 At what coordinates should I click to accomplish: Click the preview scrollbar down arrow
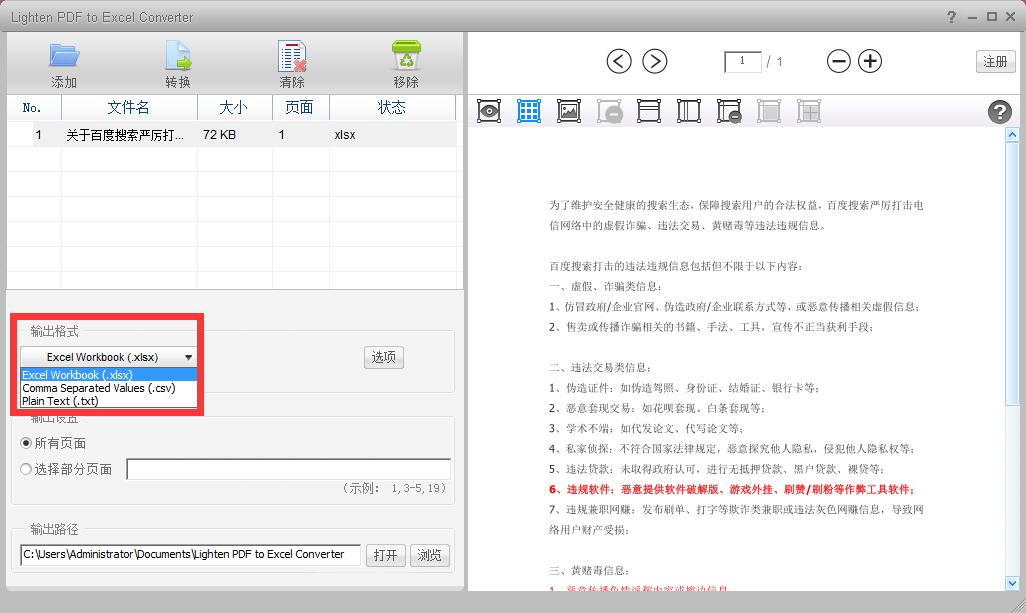click(1012, 583)
